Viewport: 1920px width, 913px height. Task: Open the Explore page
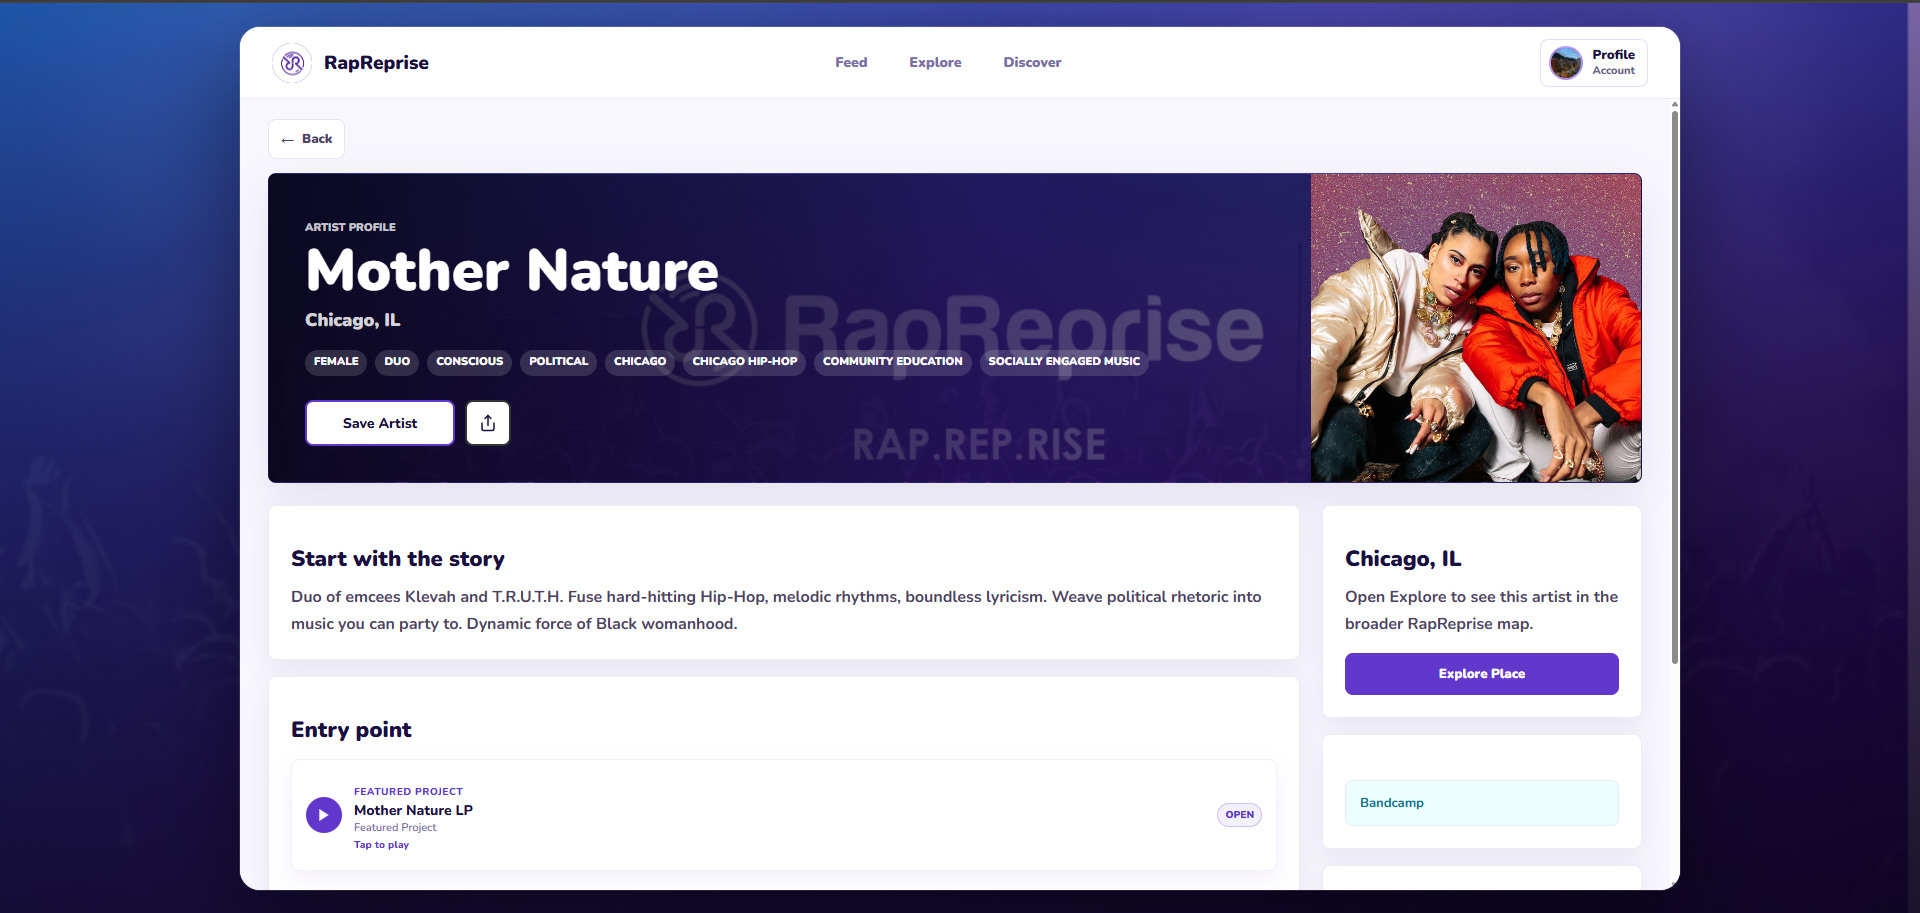pyautogui.click(x=935, y=62)
